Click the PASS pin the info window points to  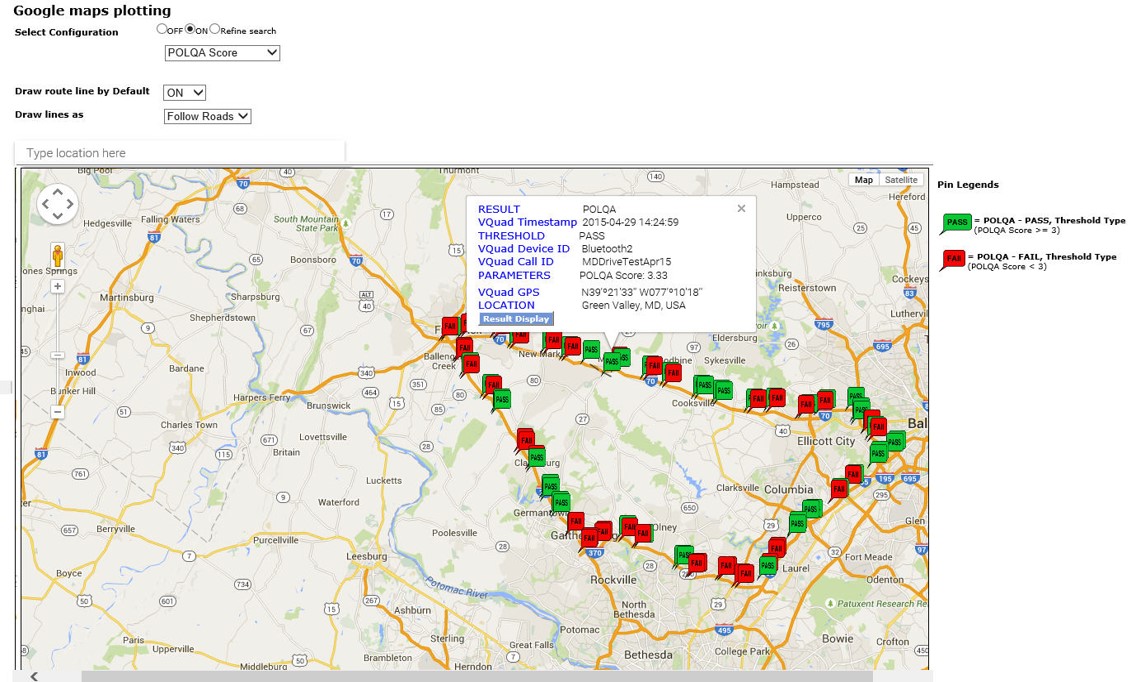611,361
